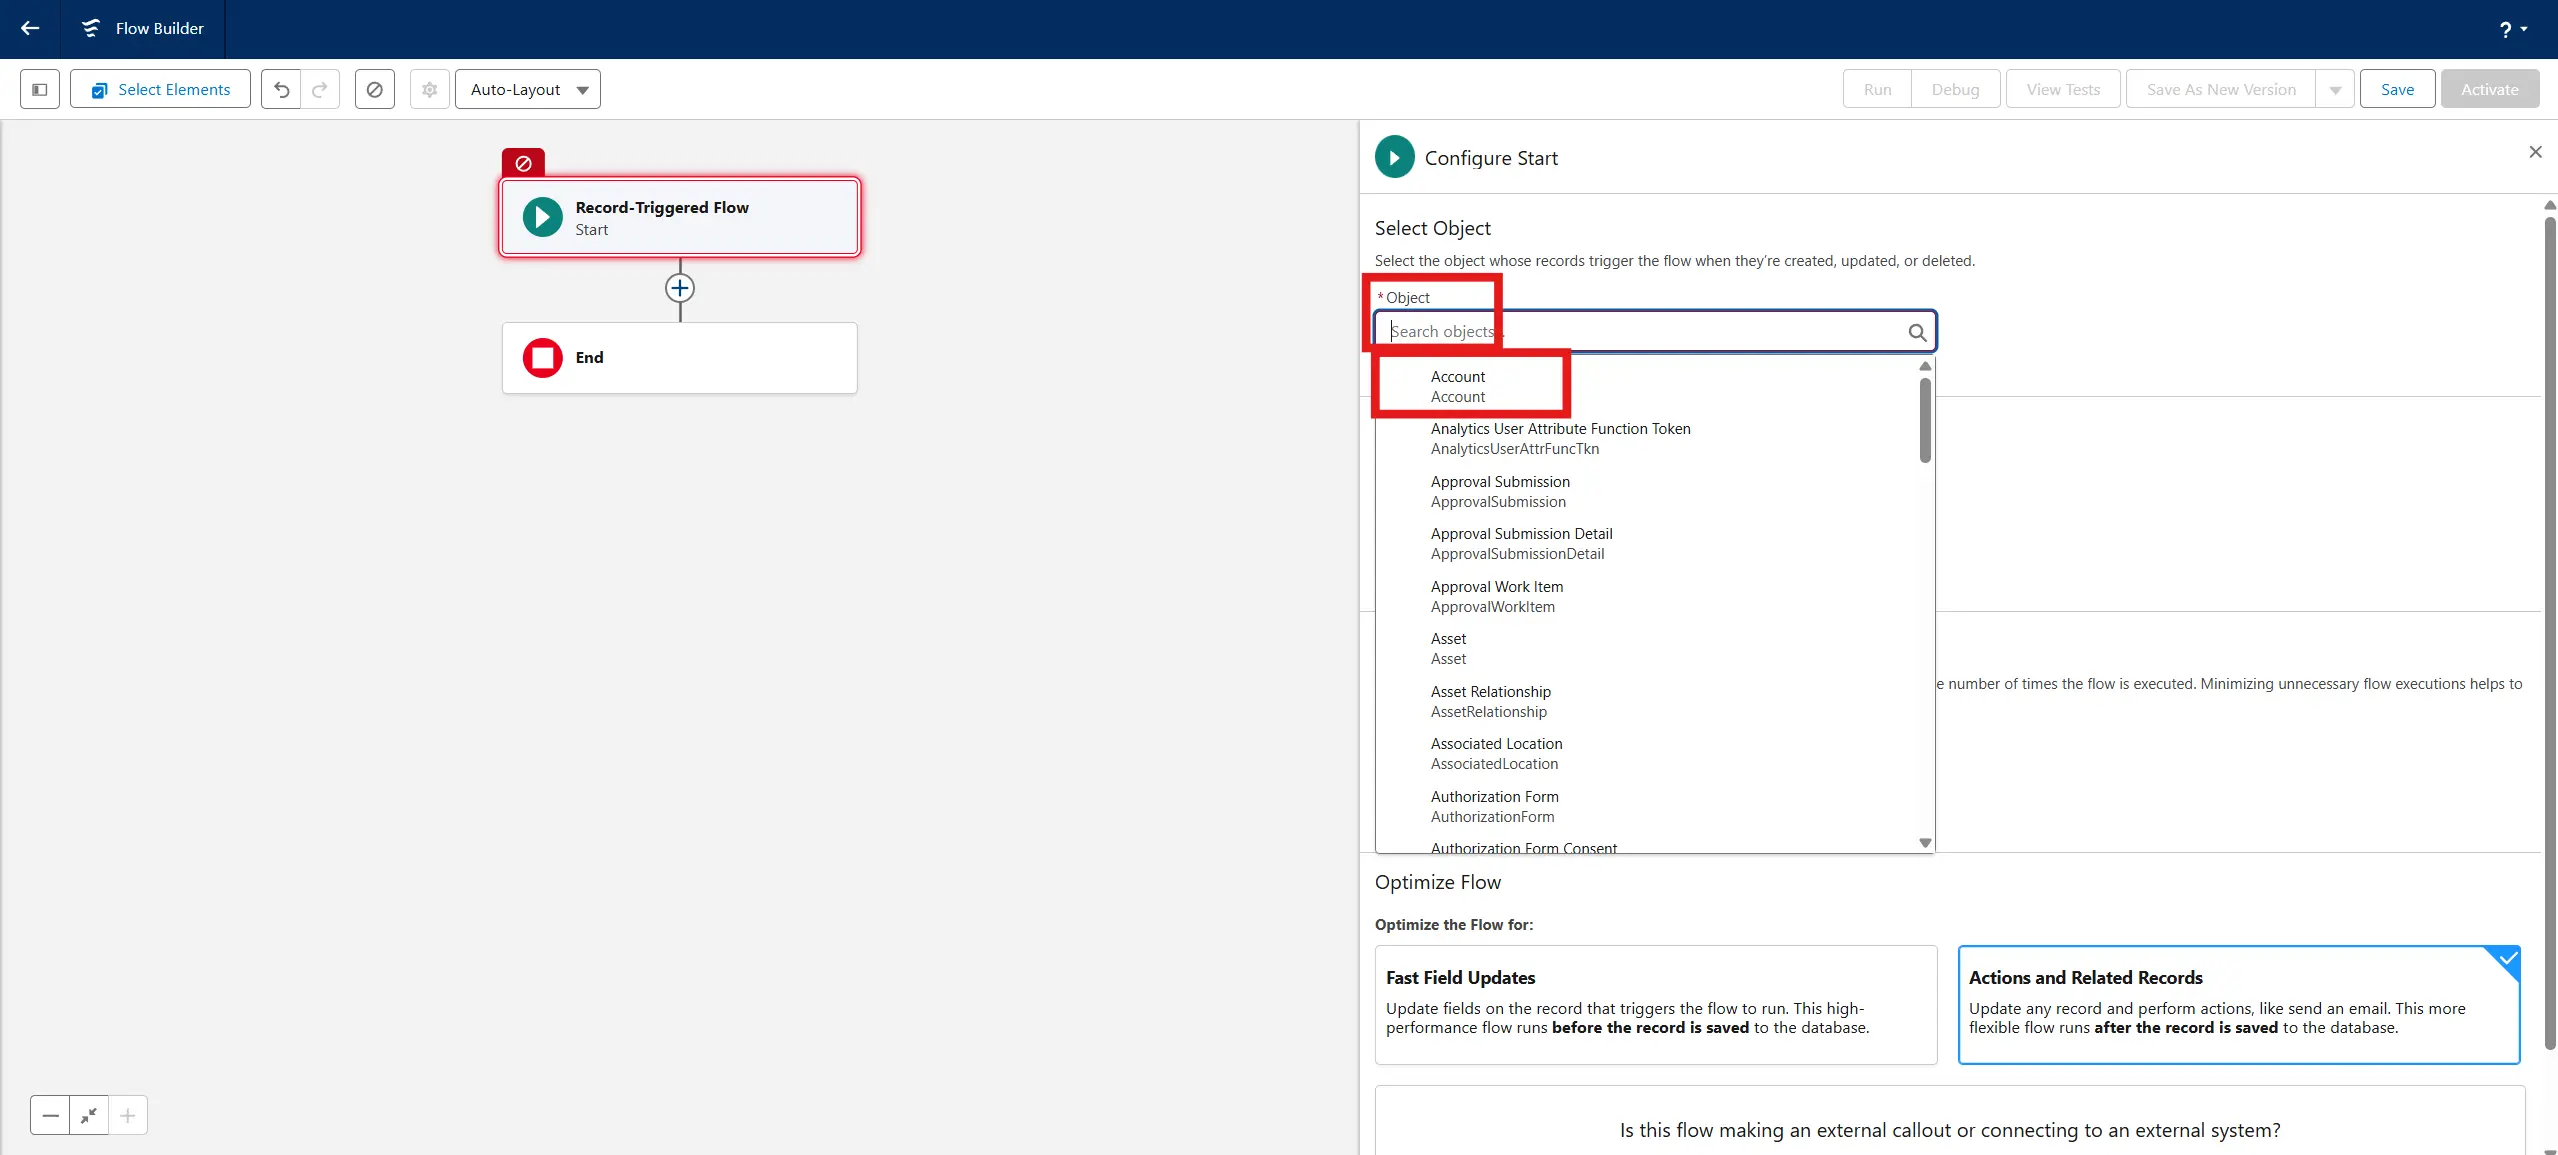Click the plus icon to add element

(x=680, y=289)
